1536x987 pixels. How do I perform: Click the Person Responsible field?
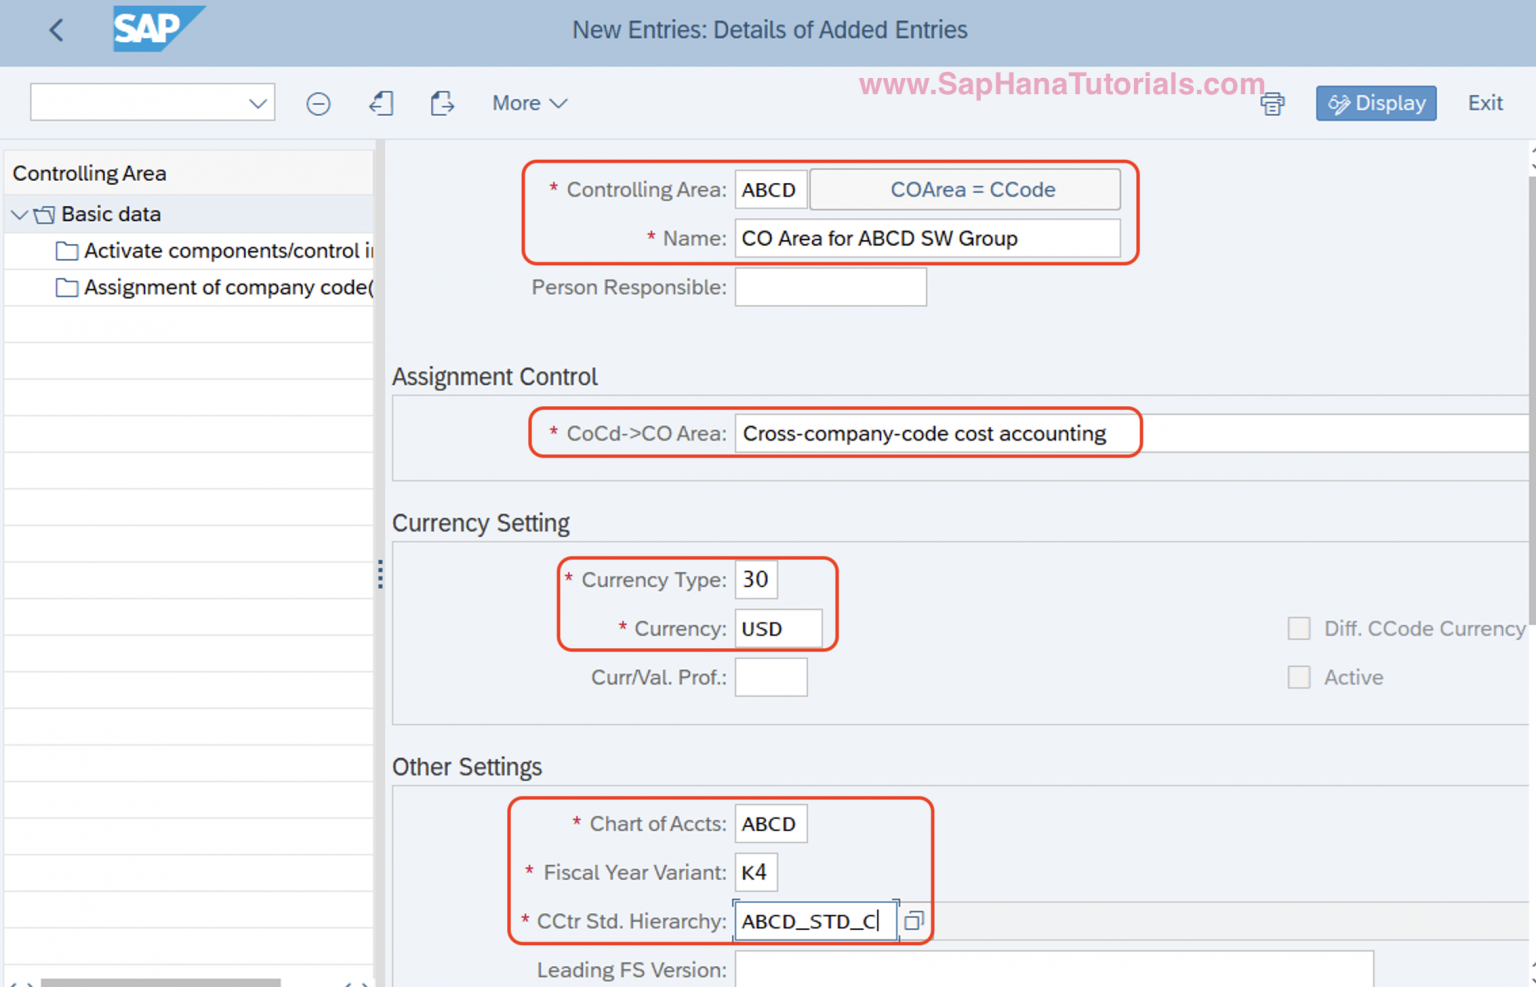[831, 287]
